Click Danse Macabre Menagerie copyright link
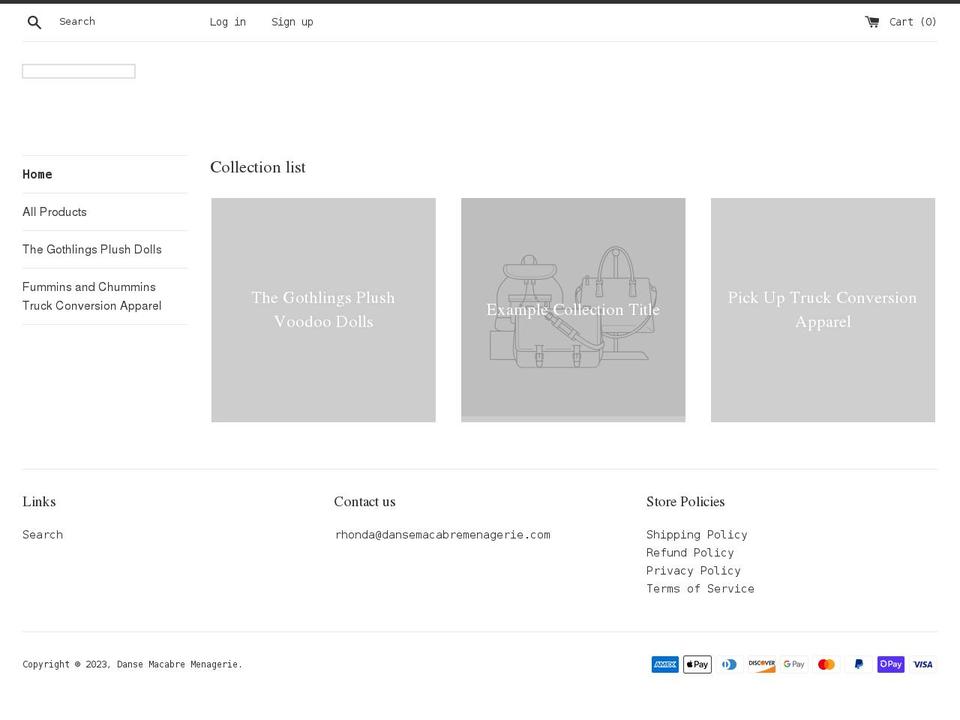The image size is (960, 720). click(178, 664)
